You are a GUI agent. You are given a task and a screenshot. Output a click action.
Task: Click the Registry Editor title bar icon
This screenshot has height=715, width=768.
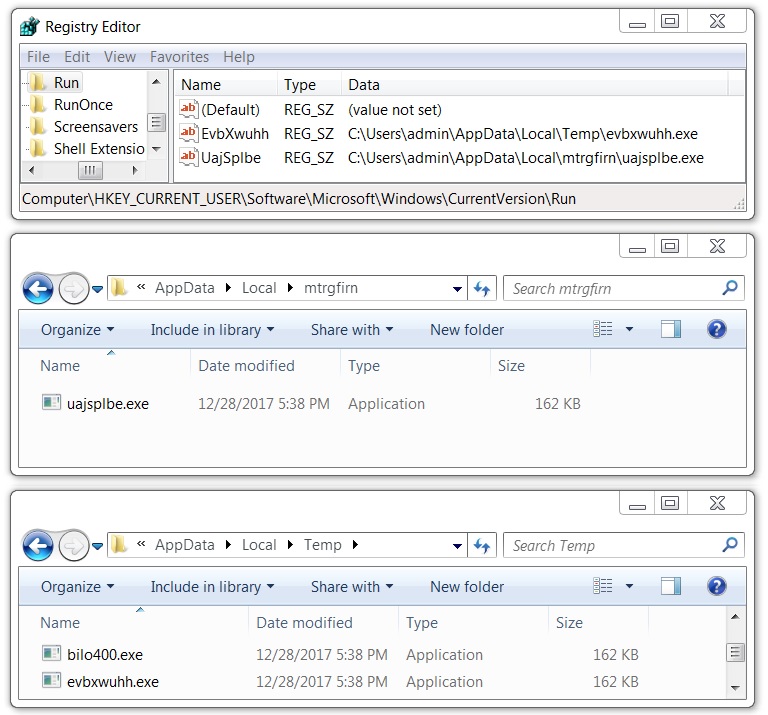(30, 26)
